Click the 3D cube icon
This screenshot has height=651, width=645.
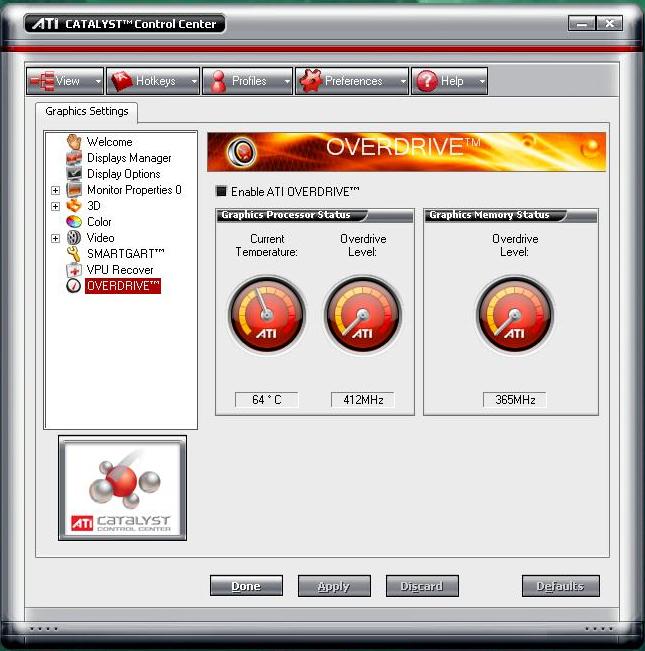tap(74, 206)
